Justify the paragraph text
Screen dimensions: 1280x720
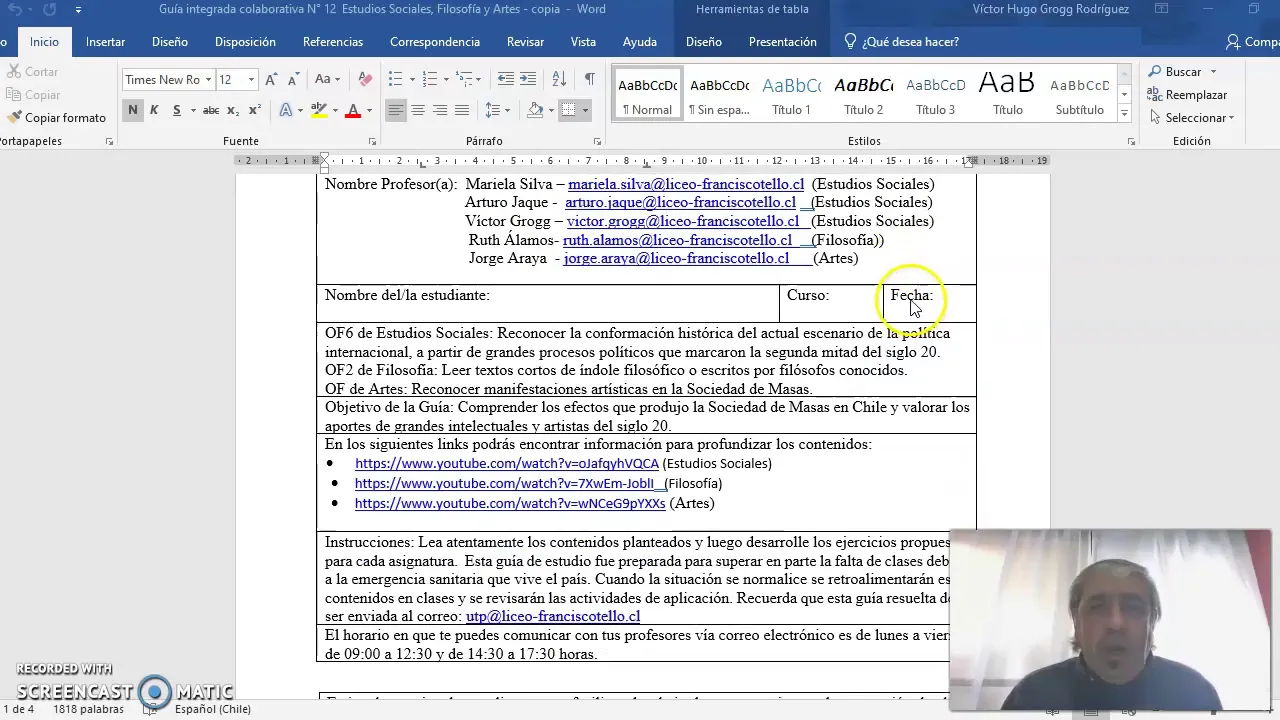tap(462, 110)
